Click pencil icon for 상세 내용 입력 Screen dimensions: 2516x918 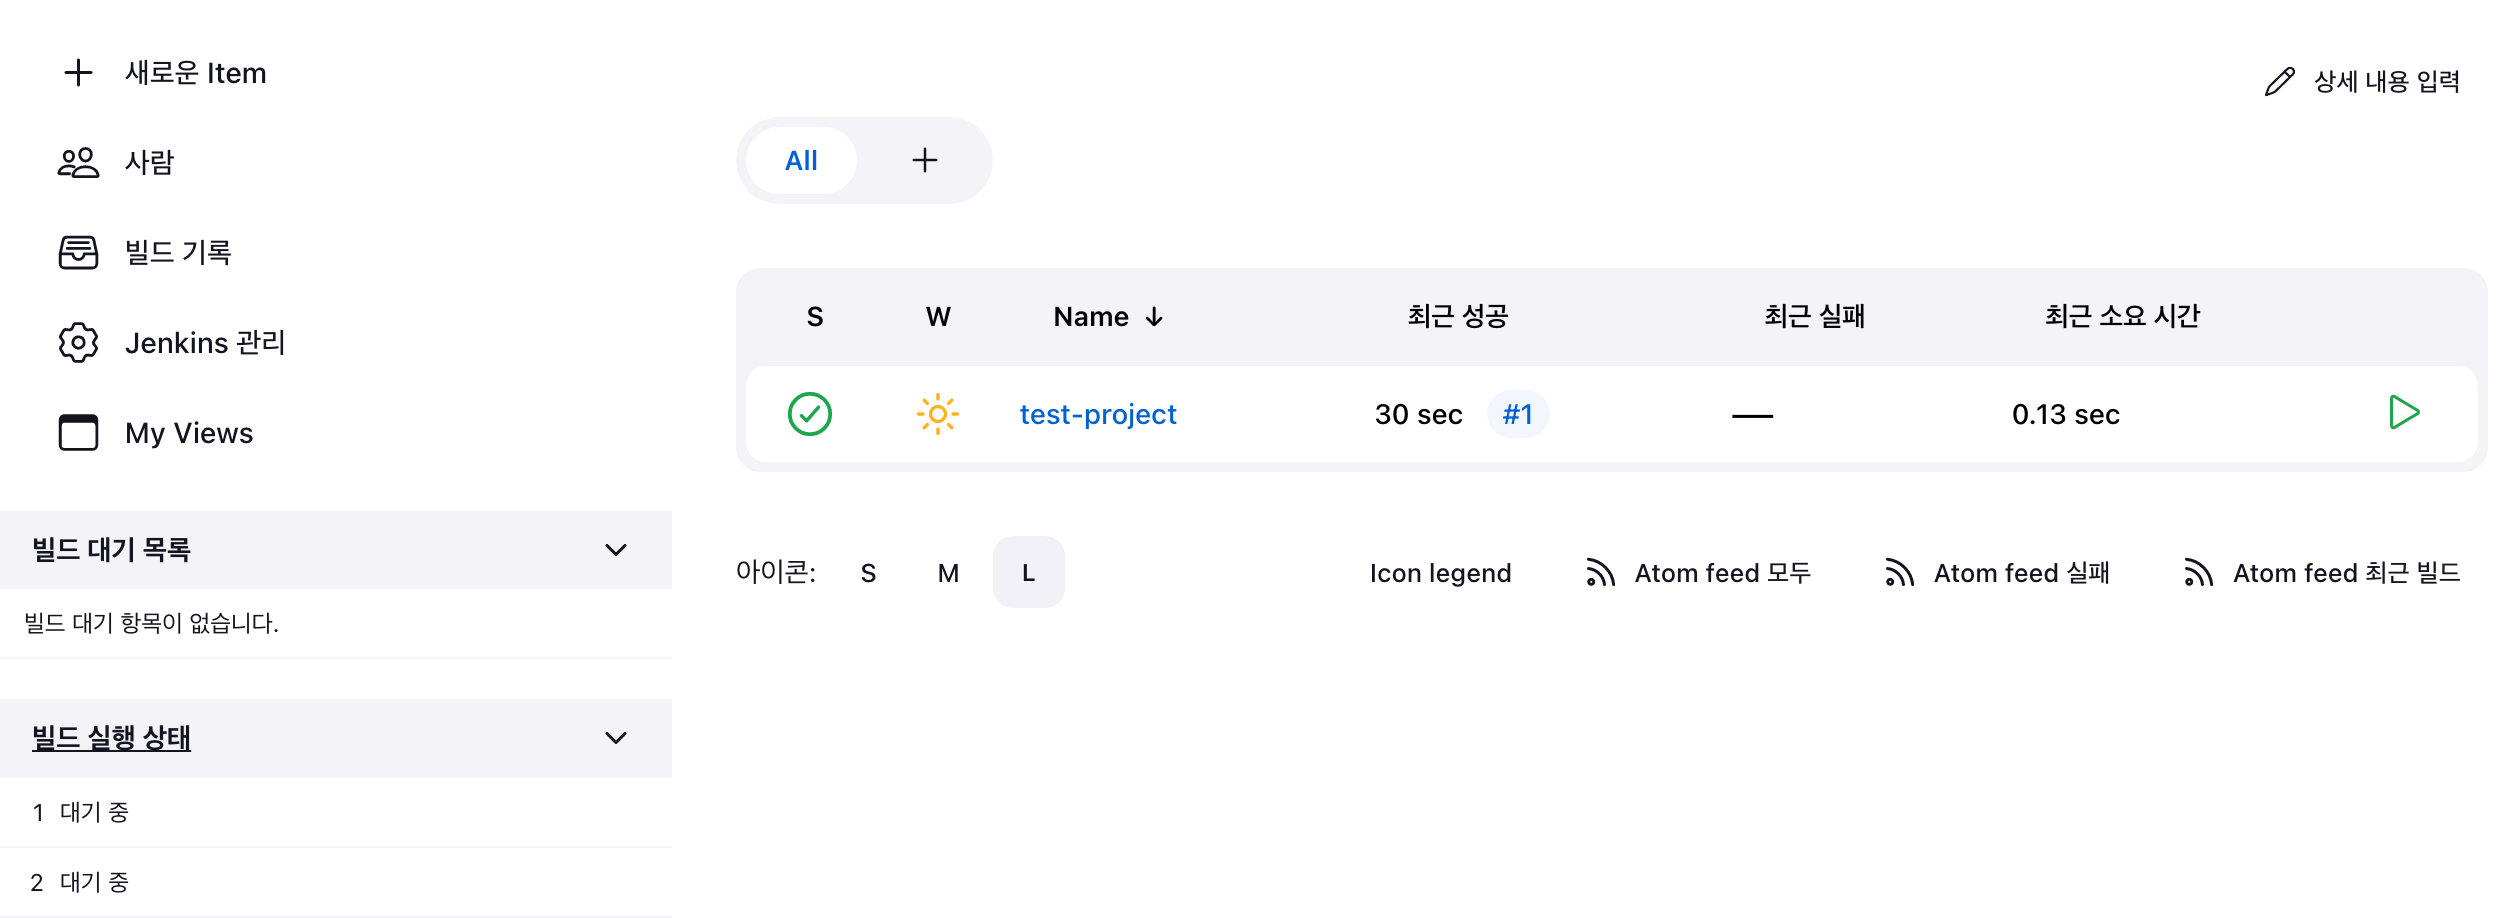(x=2279, y=82)
